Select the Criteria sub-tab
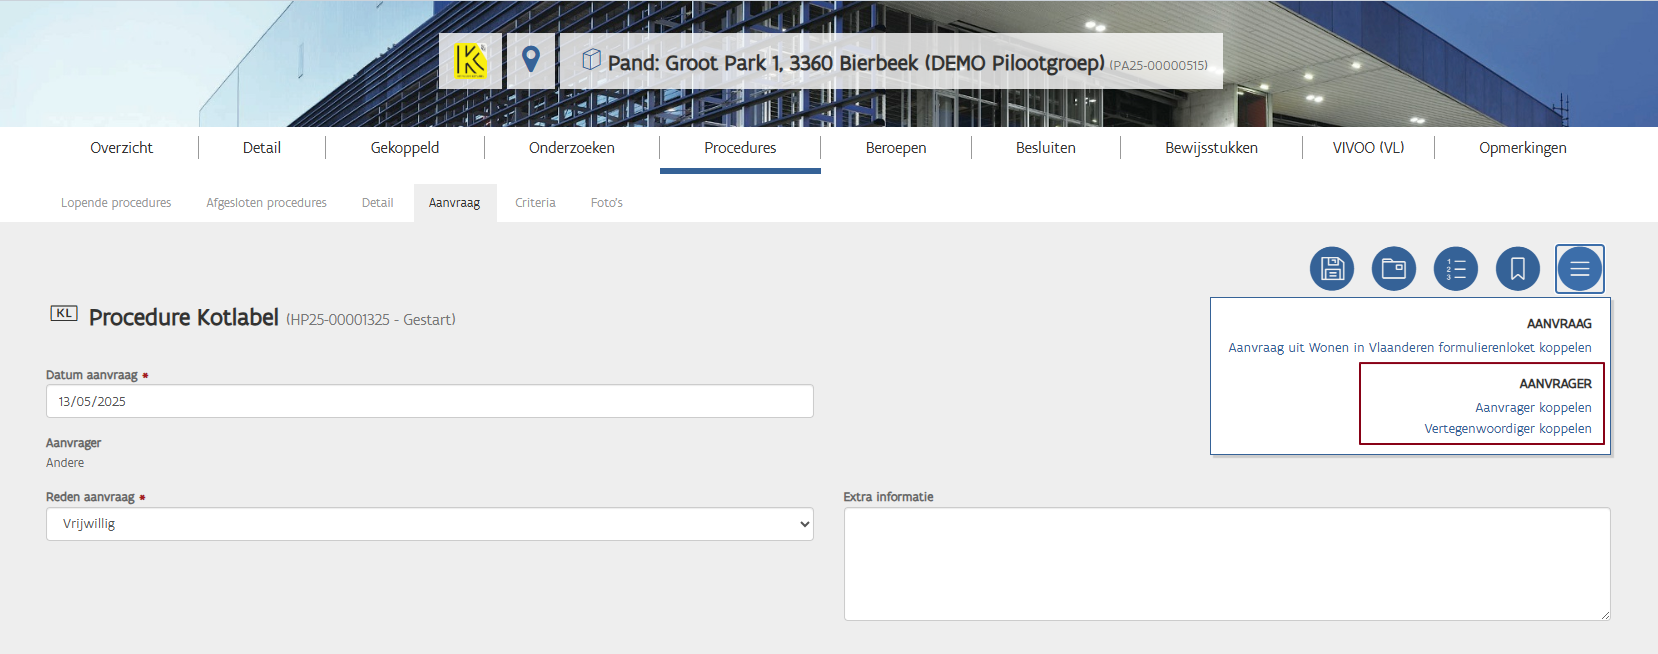 [x=535, y=203]
